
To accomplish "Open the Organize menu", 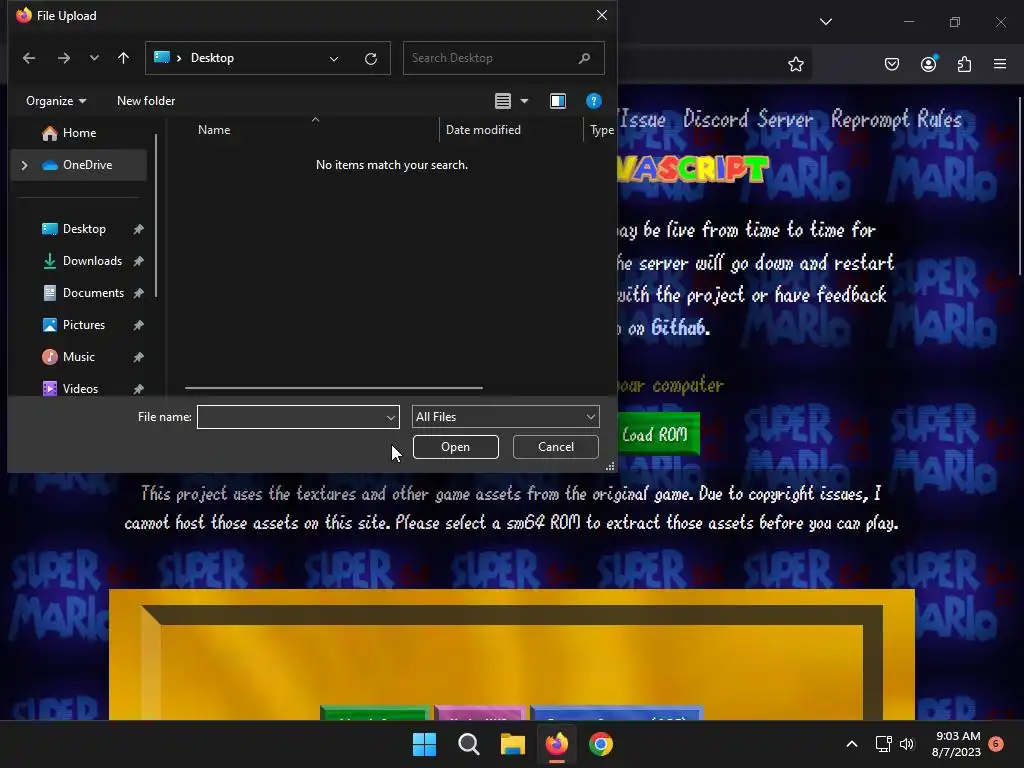I will 56,101.
